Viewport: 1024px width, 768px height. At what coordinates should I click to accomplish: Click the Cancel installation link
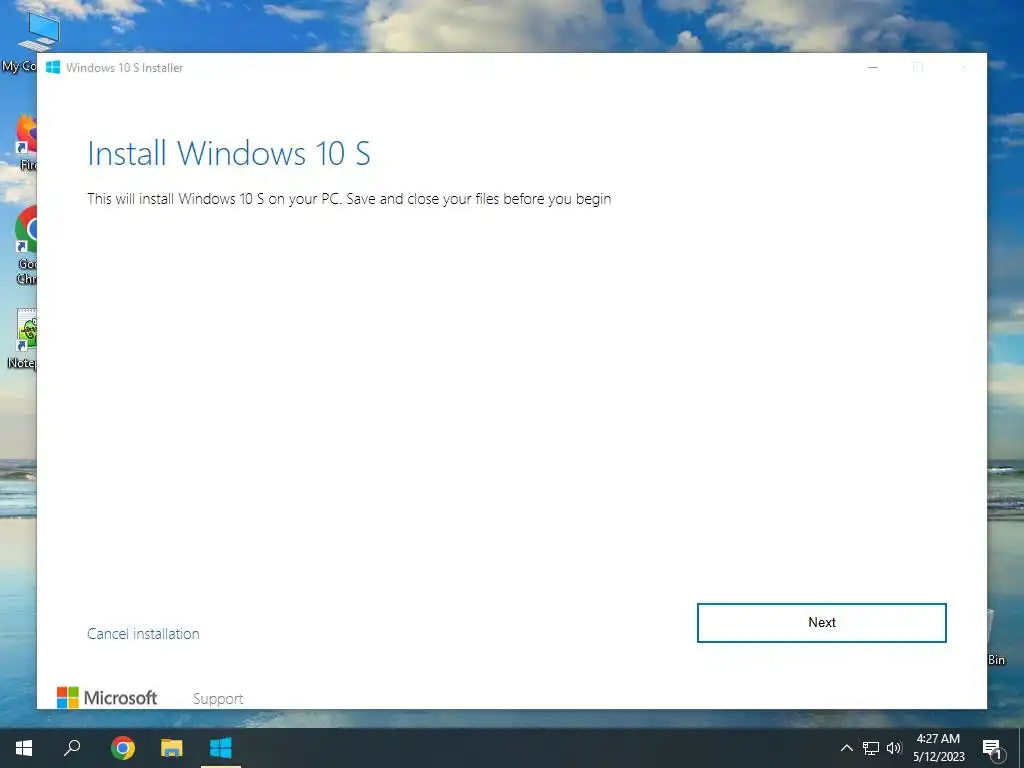143,633
